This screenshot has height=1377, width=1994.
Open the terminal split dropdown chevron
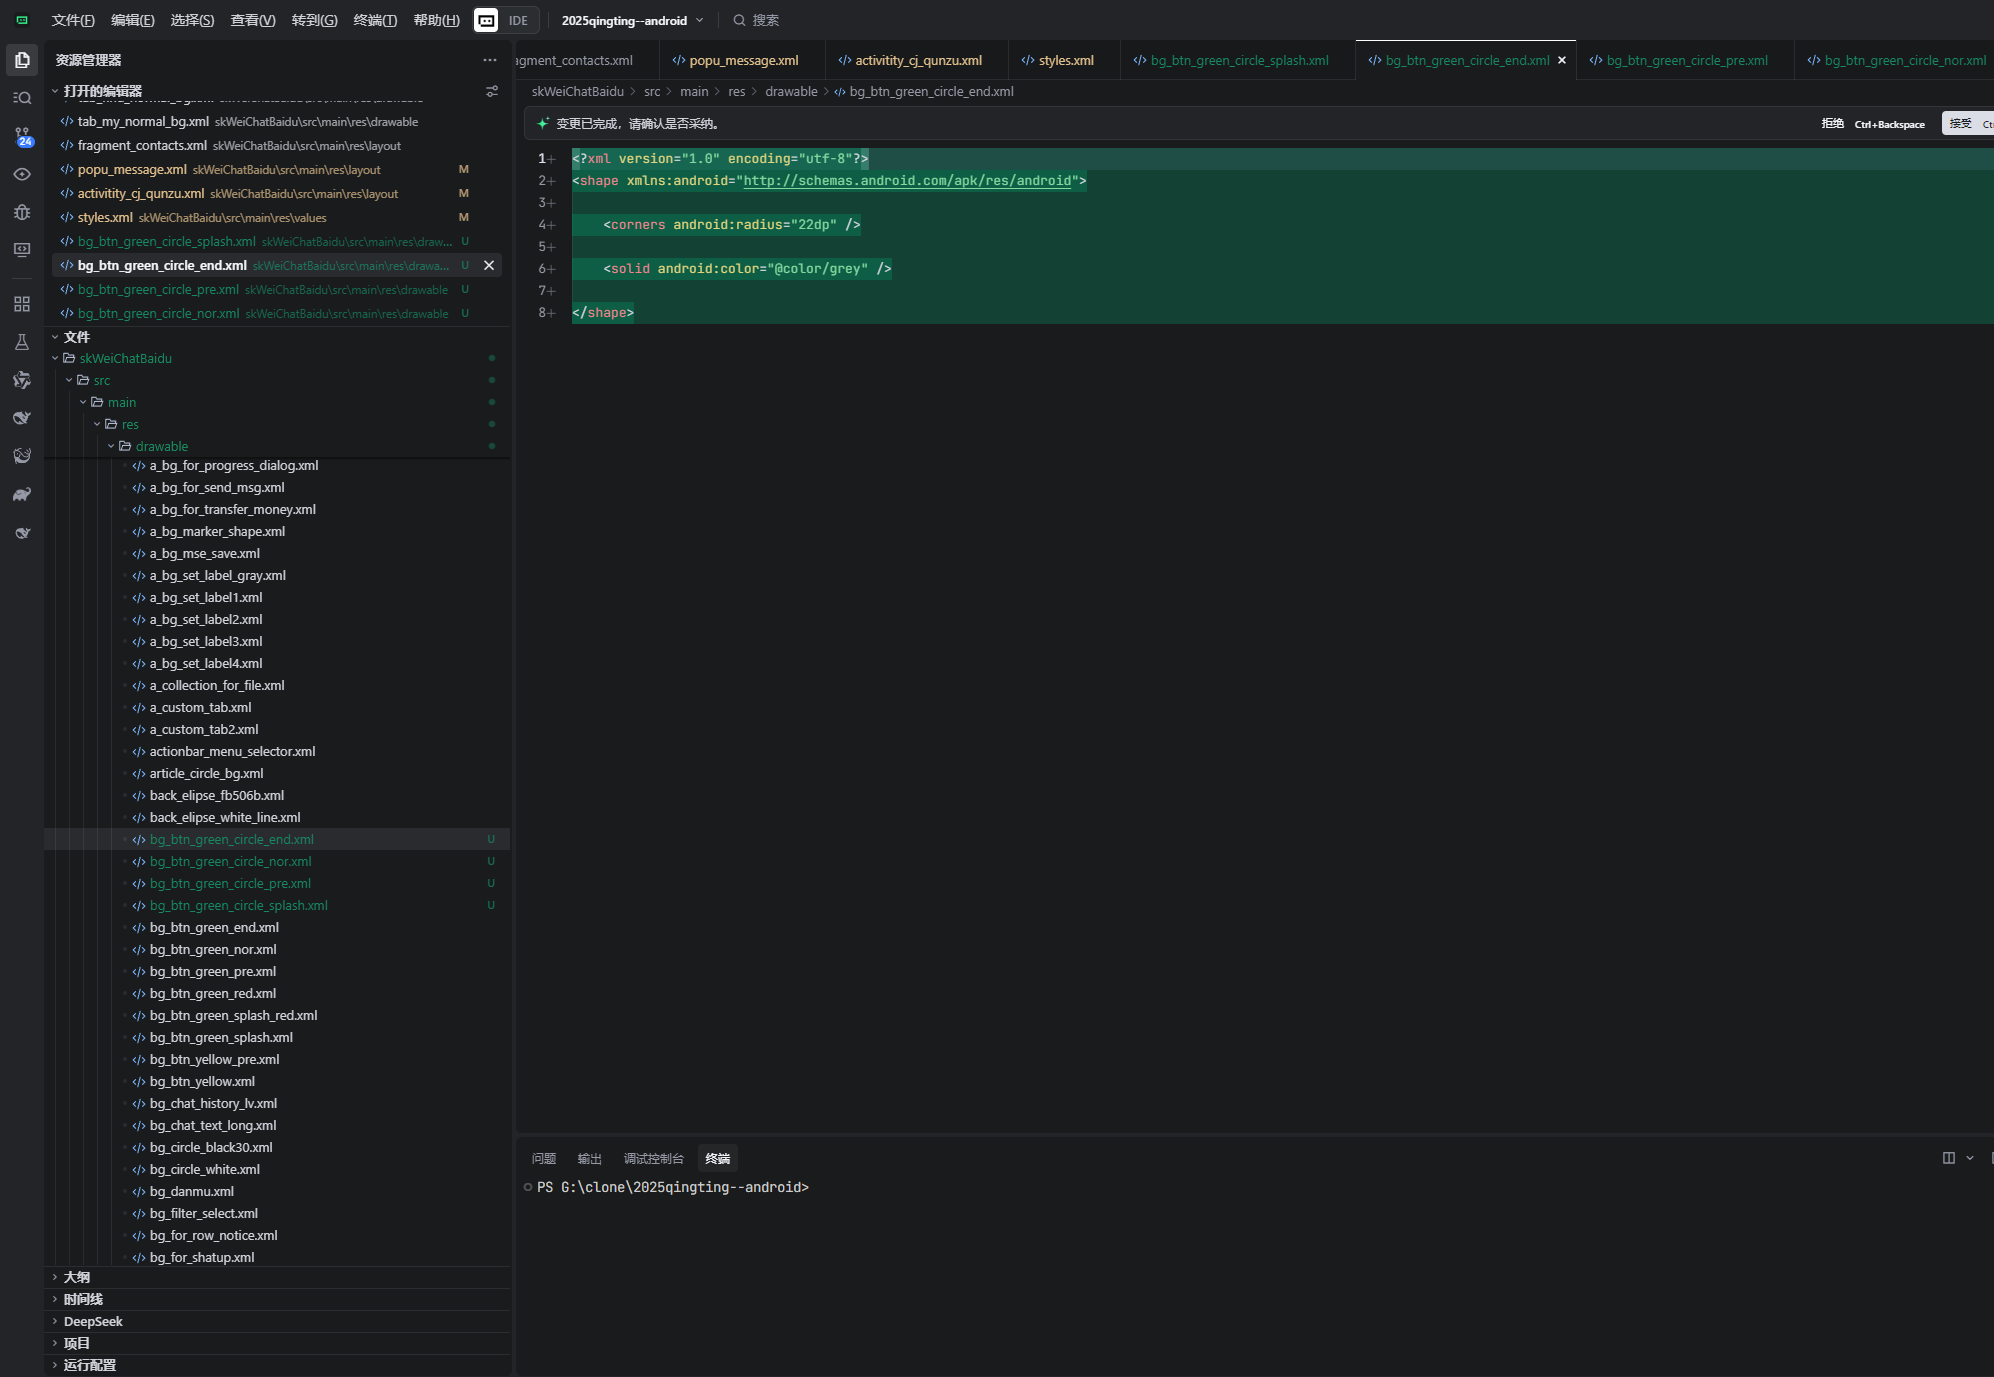pos(1970,1158)
